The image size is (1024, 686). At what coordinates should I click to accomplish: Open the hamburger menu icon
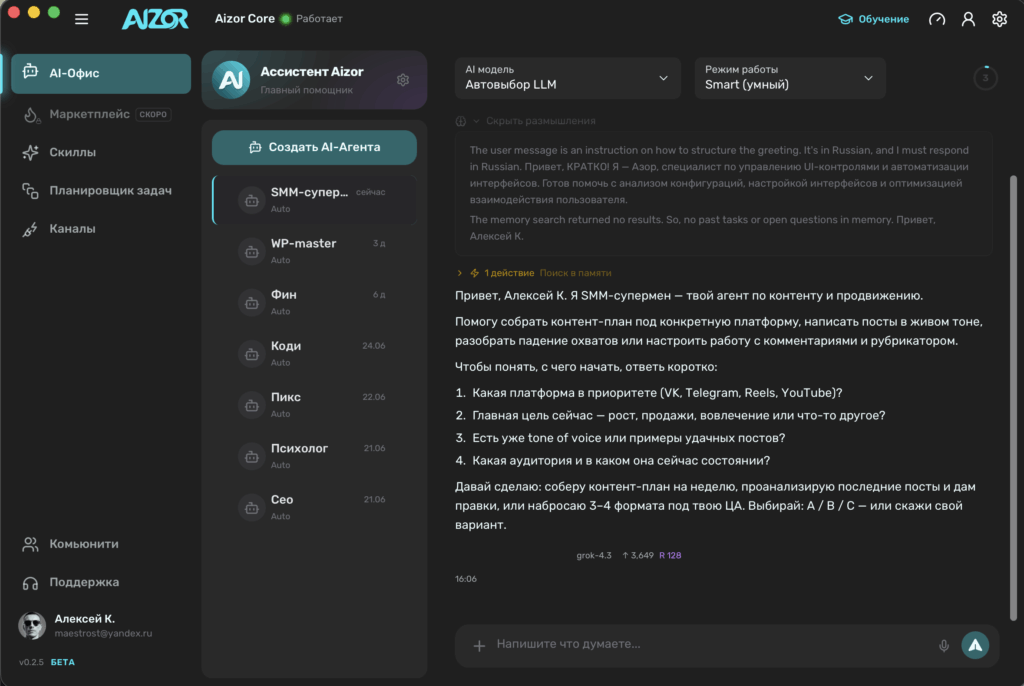click(x=82, y=19)
